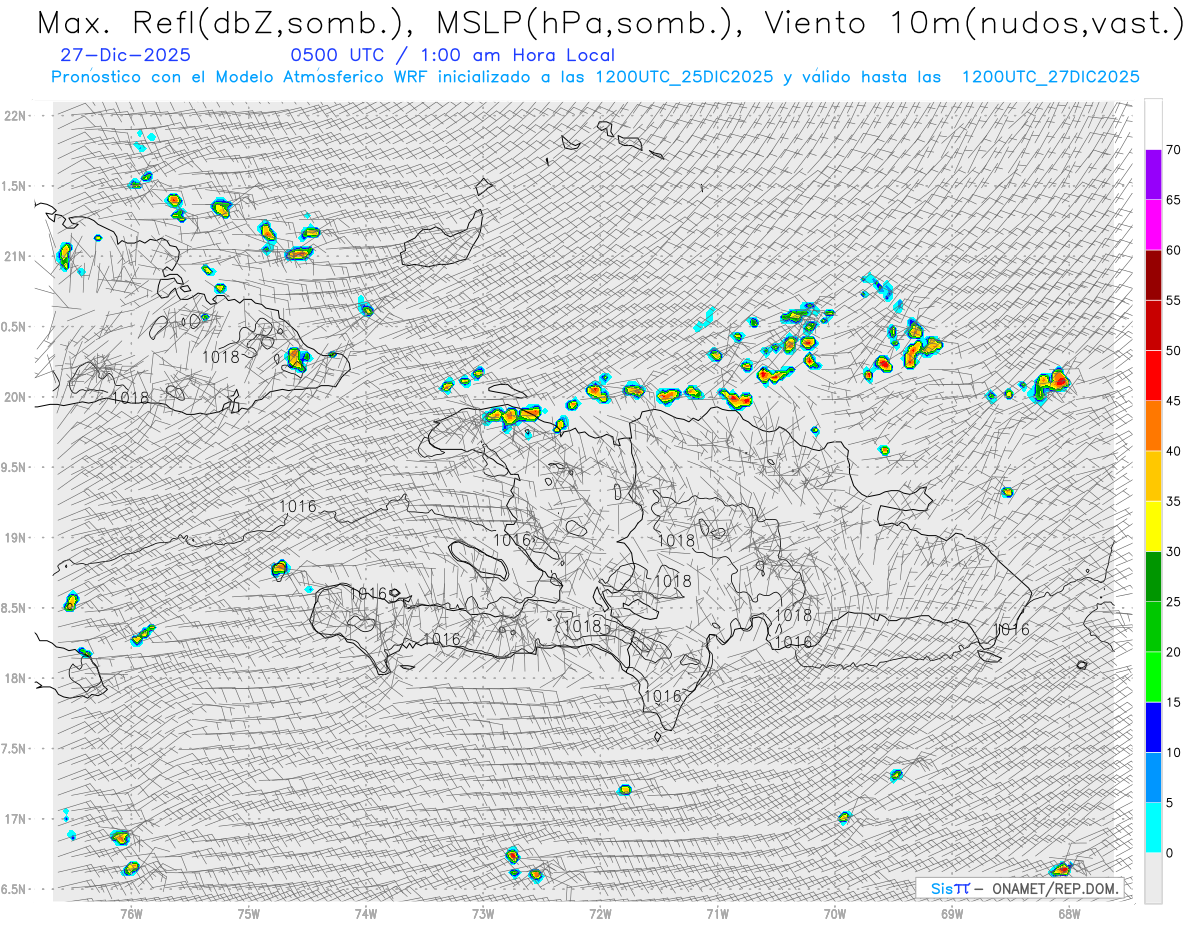Click the light blue 5–10 dBZ colorbar segment
1200x927 pixels.
(1153, 777)
